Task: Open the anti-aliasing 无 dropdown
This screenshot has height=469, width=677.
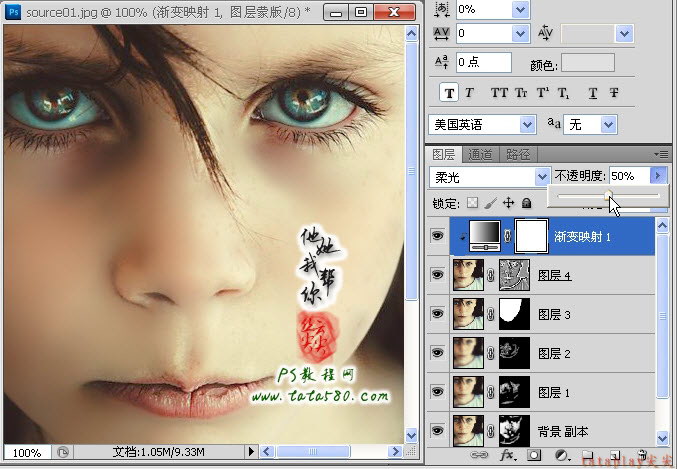Action: click(608, 125)
